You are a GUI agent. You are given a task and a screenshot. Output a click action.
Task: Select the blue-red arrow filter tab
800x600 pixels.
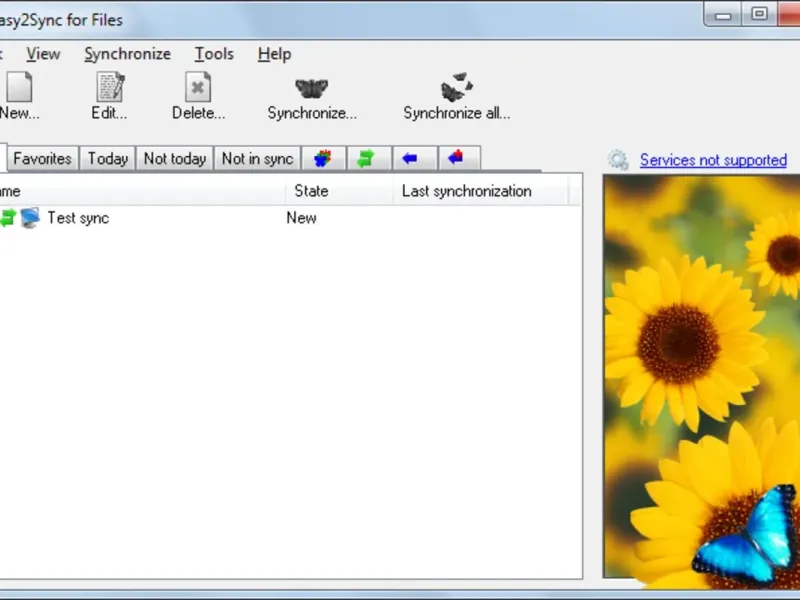[x=459, y=159]
